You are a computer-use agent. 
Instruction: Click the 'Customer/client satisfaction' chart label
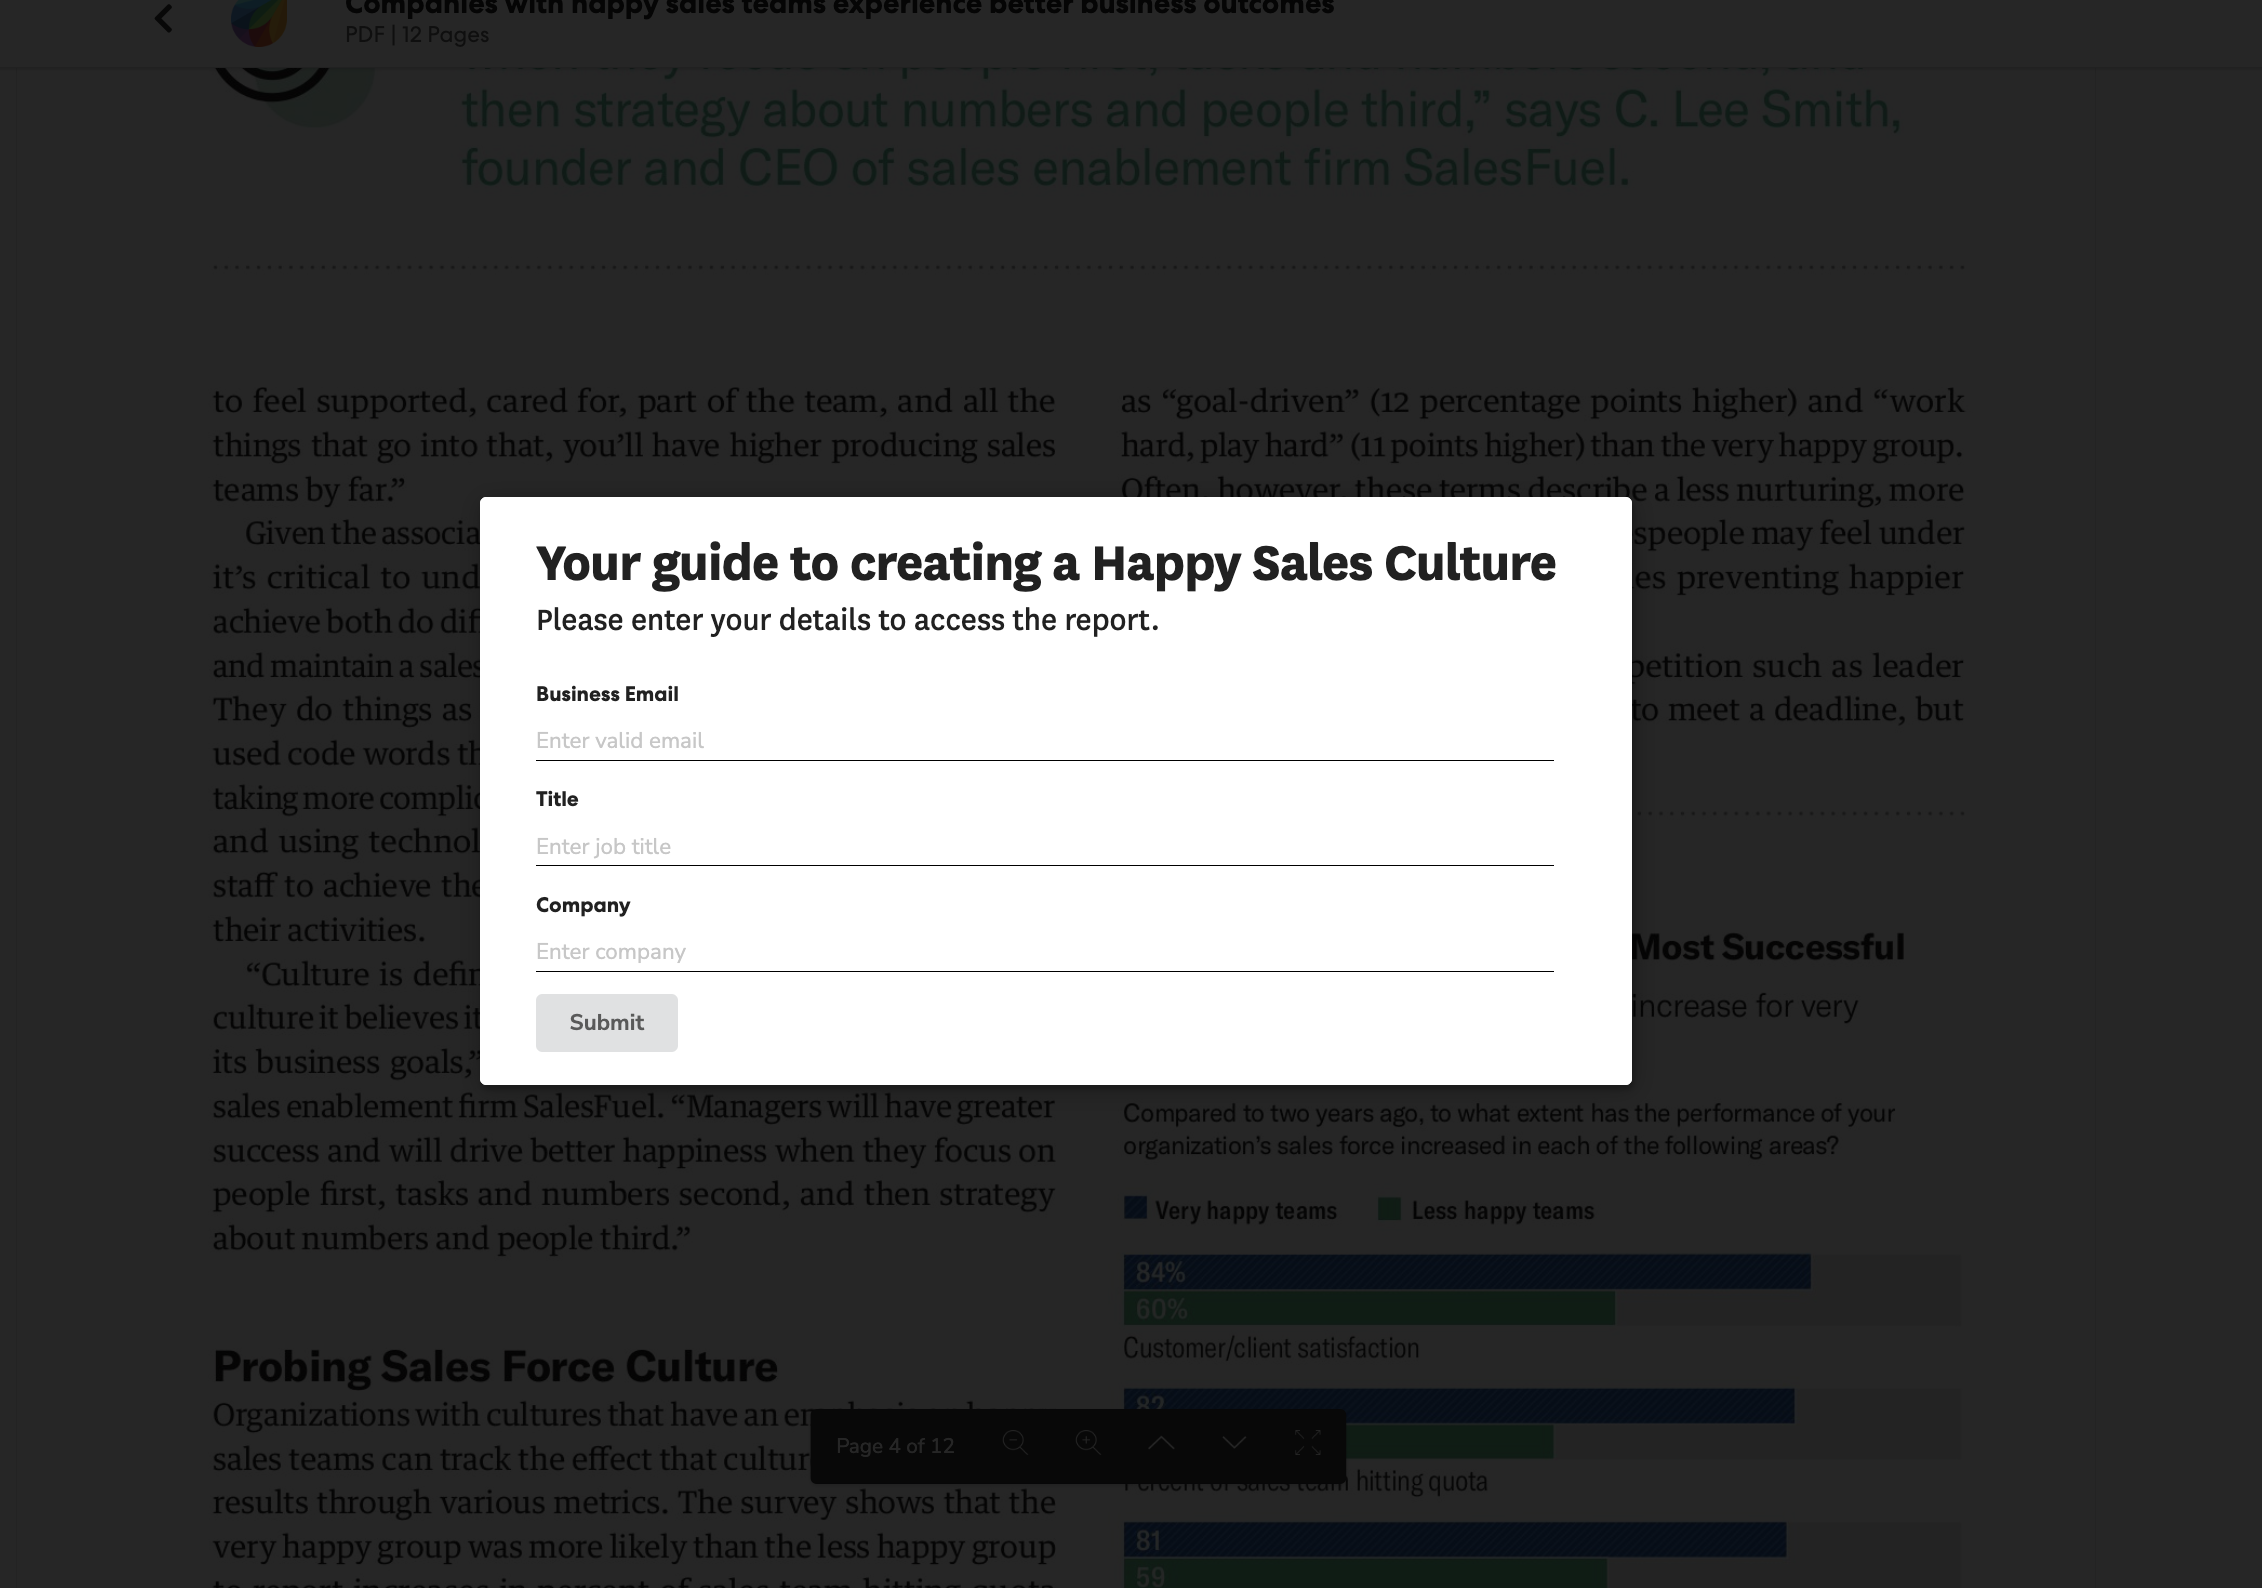click(x=1271, y=1349)
